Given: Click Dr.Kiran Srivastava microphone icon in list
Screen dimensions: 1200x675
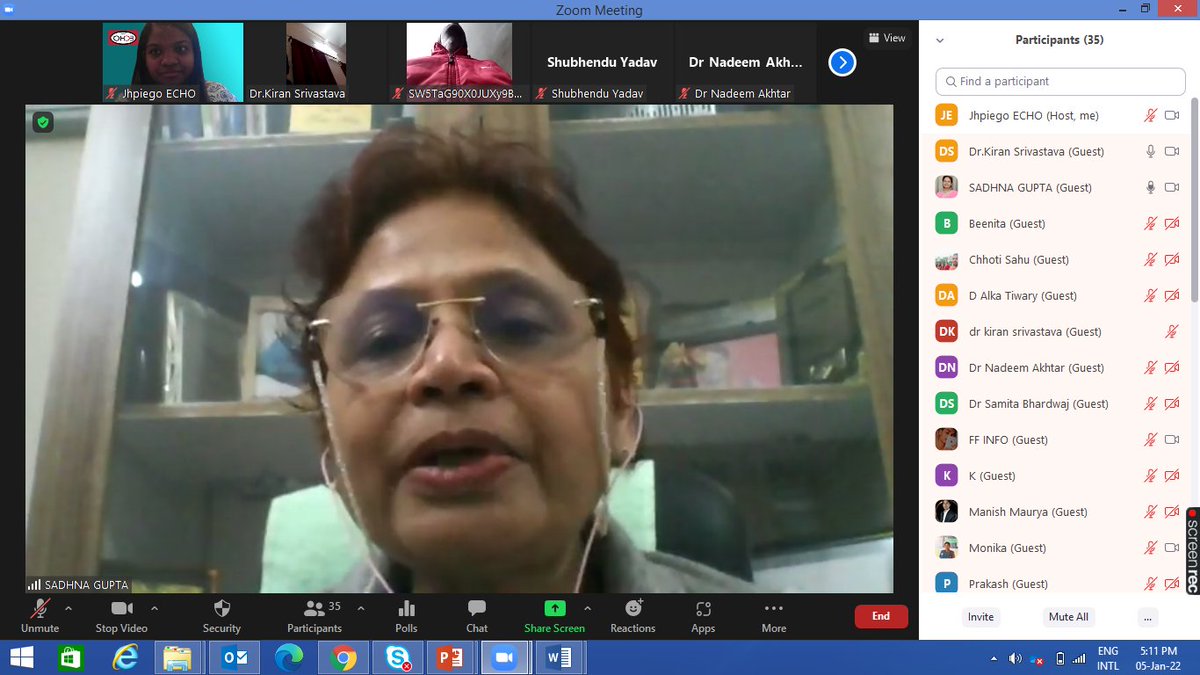Looking at the screenshot, I should (1151, 152).
